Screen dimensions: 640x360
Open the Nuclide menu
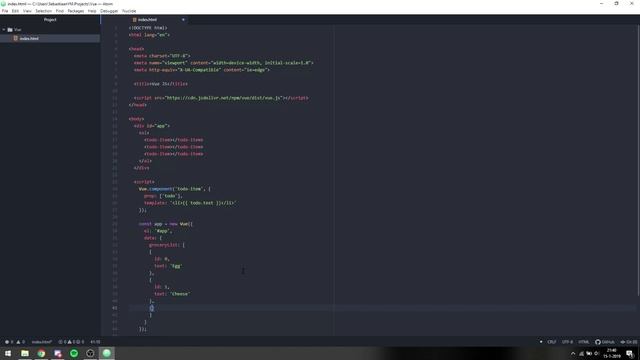click(129, 11)
